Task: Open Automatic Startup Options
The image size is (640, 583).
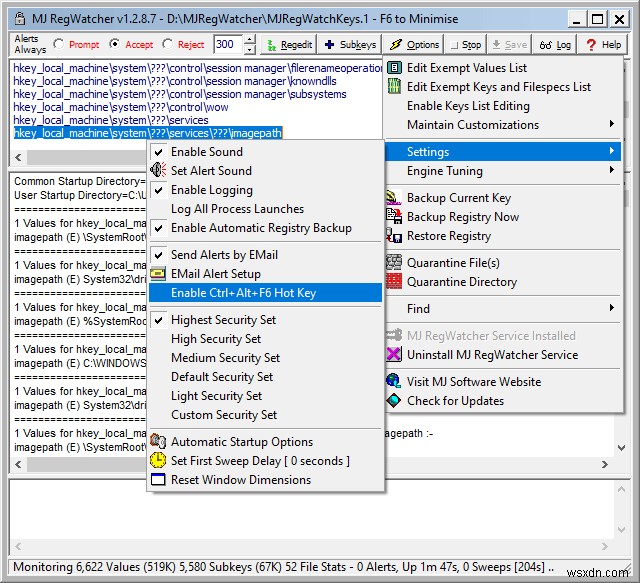Action: point(265,442)
